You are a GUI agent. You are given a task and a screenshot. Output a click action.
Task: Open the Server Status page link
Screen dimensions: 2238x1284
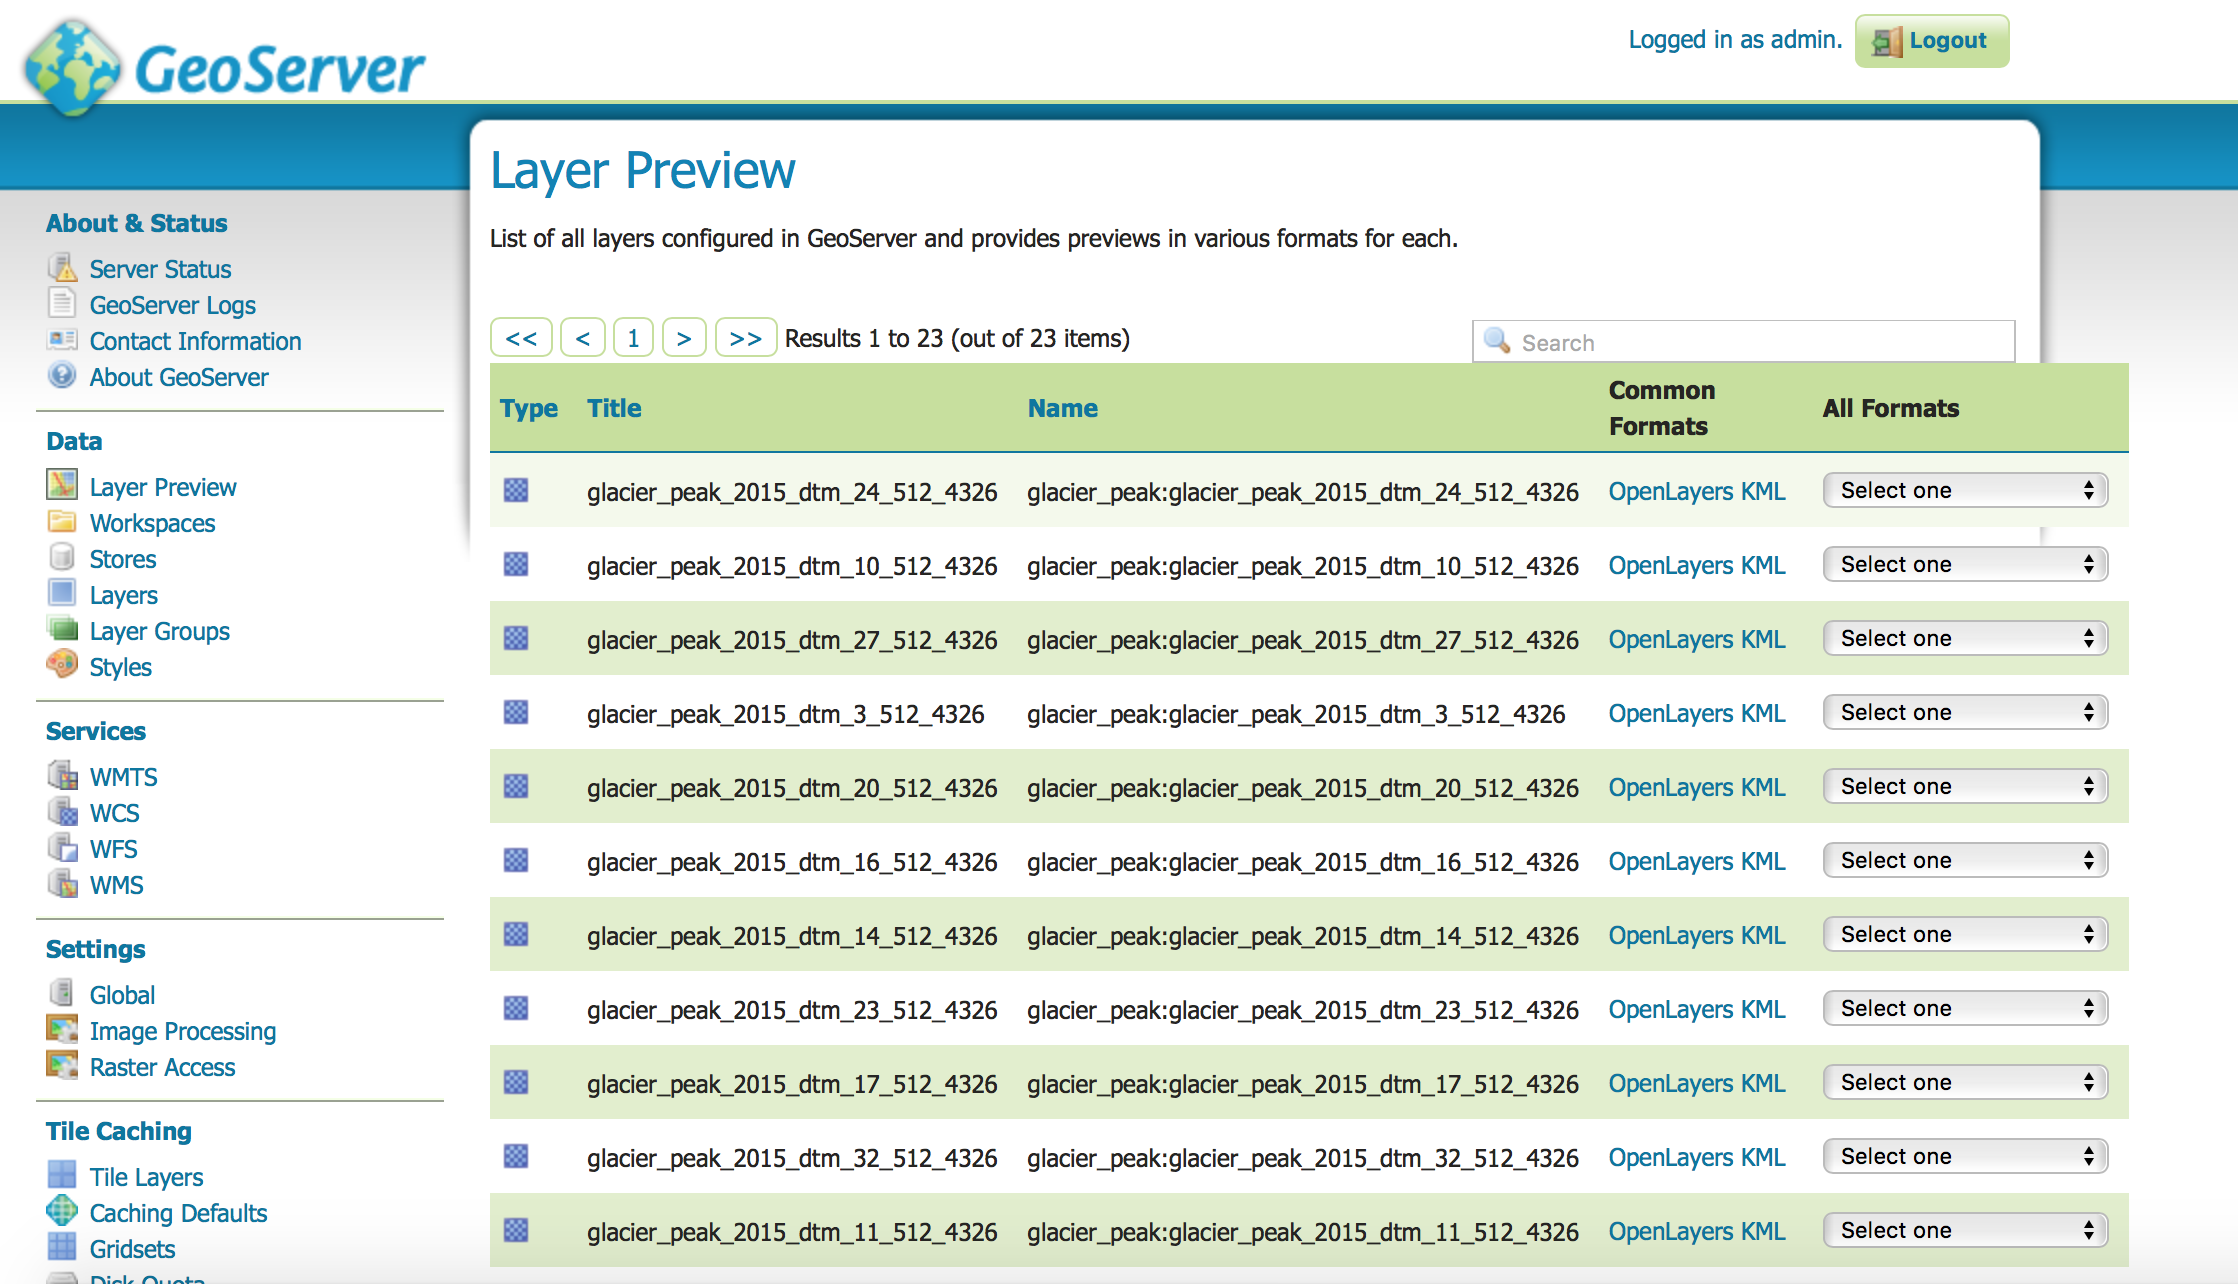click(x=160, y=269)
